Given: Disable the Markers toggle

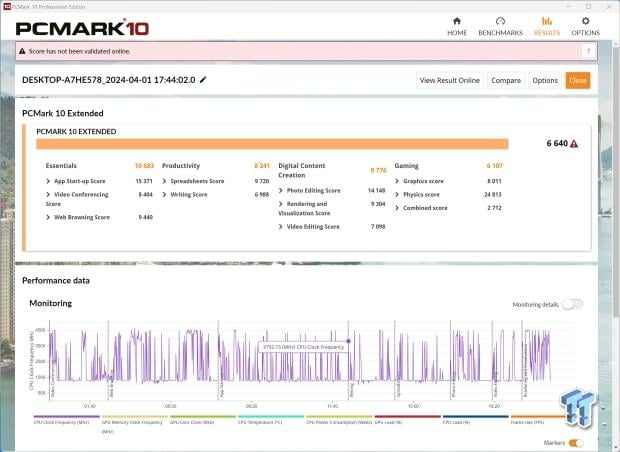Looking at the screenshot, I should [576, 443].
